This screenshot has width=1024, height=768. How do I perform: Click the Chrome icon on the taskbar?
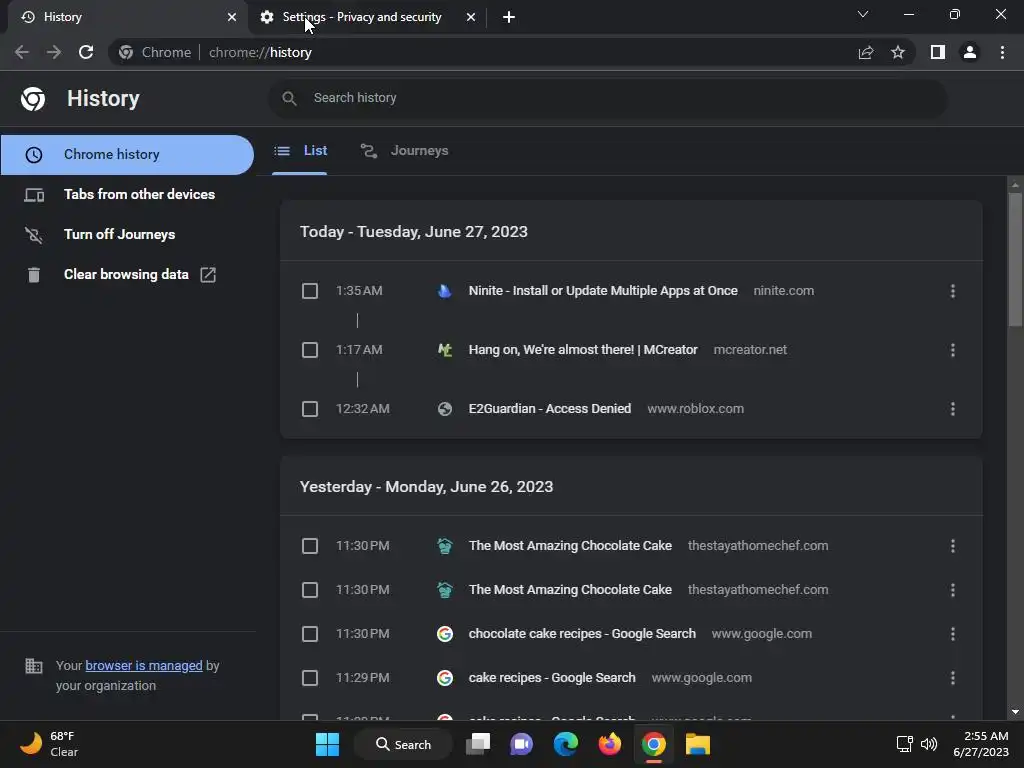click(654, 744)
